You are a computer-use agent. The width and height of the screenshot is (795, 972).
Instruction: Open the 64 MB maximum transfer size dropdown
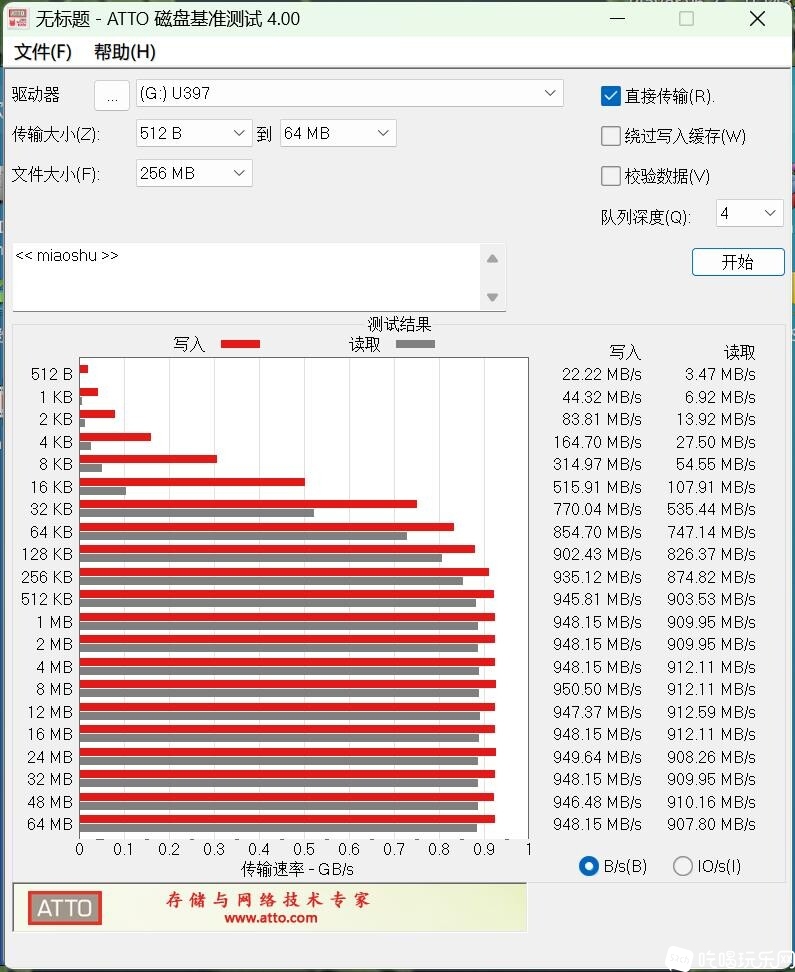338,133
